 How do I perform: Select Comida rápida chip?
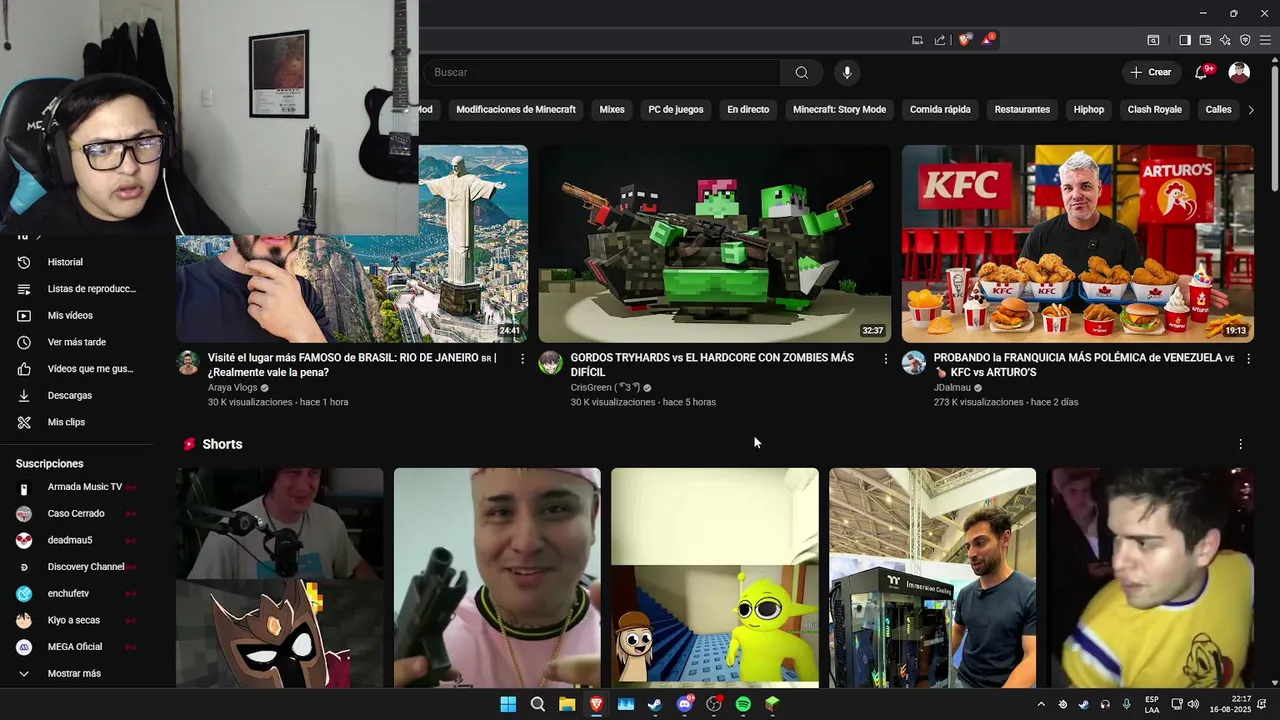(940, 110)
